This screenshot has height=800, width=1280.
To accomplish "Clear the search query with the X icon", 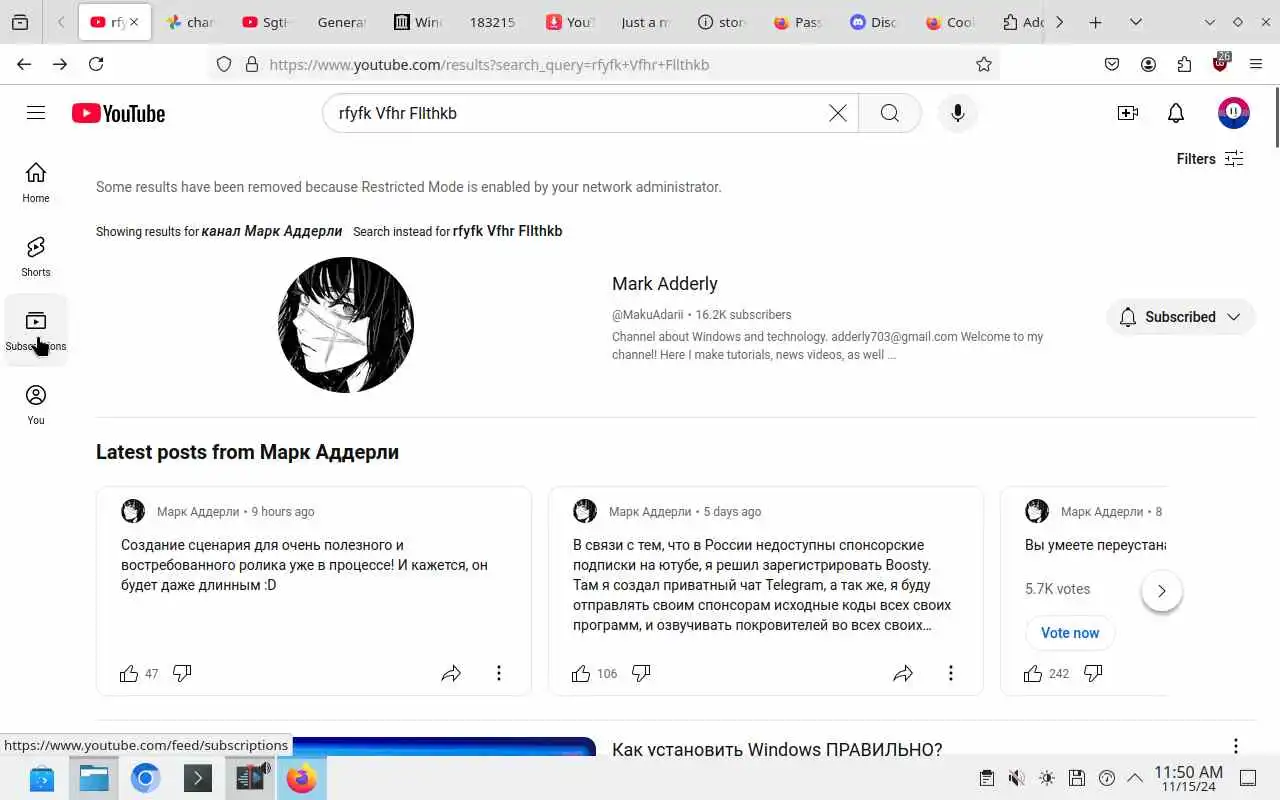I will click(838, 113).
